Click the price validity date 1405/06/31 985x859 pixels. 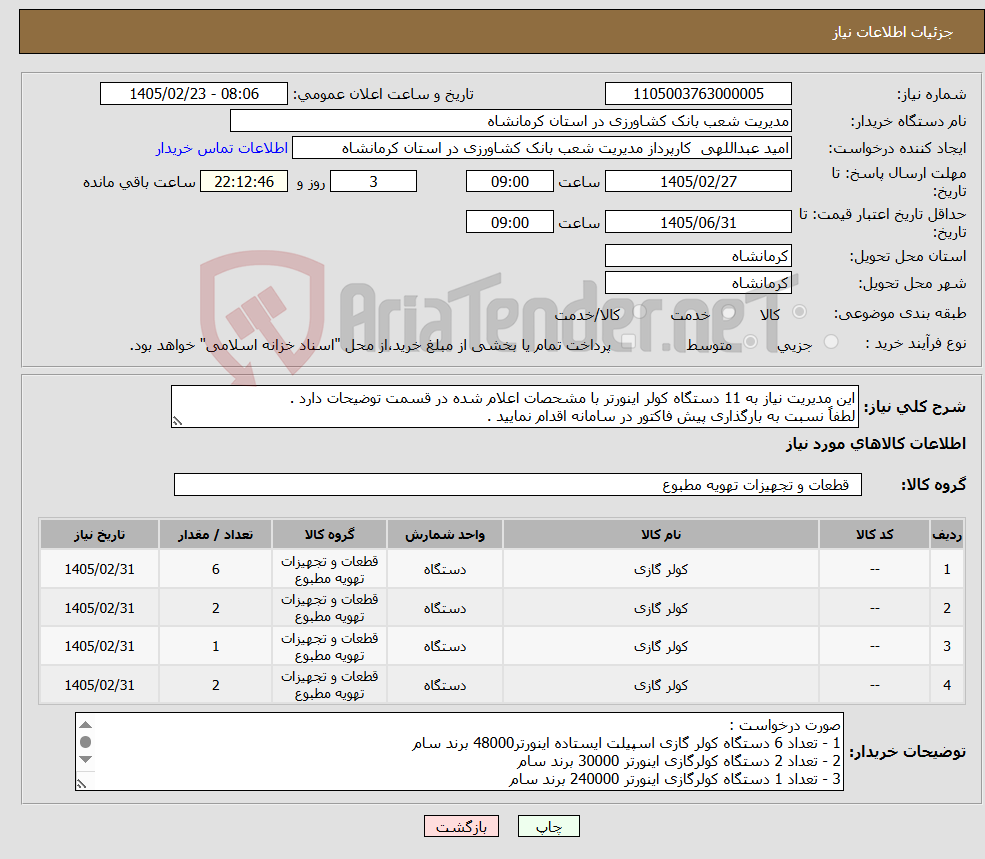(698, 222)
